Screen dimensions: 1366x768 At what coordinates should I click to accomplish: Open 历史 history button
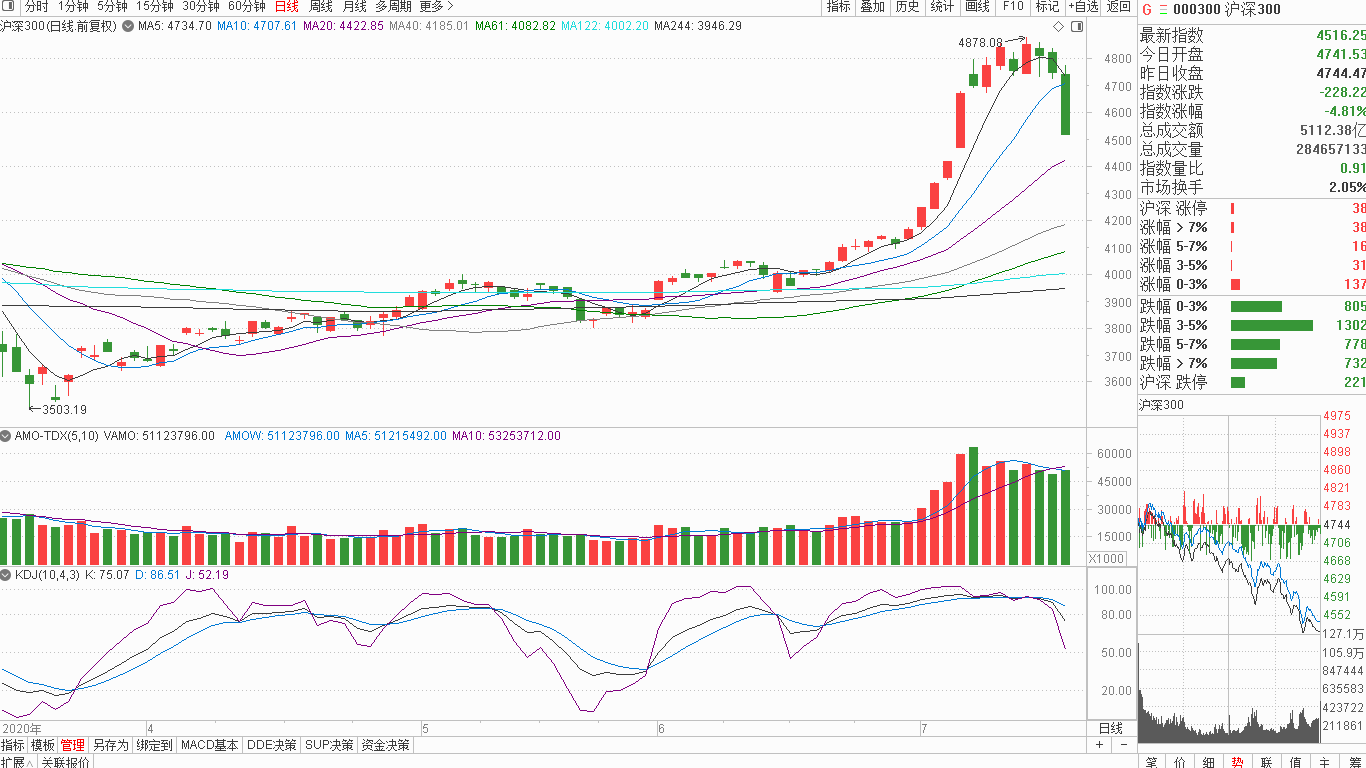[907, 7]
